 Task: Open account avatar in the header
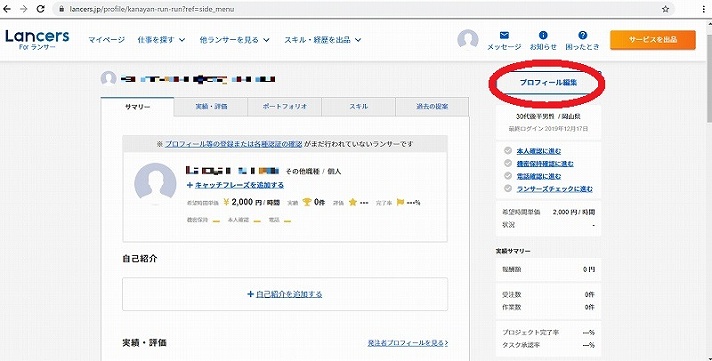[x=468, y=40]
